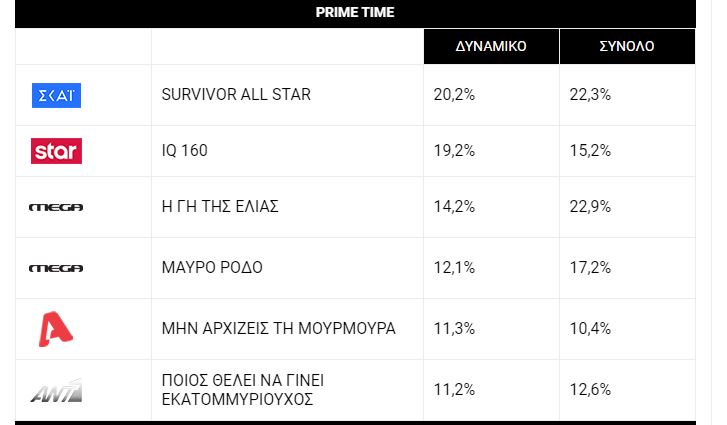727x425 pixels.
Task: Click the ANT1 channel logo
Action: point(56,390)
